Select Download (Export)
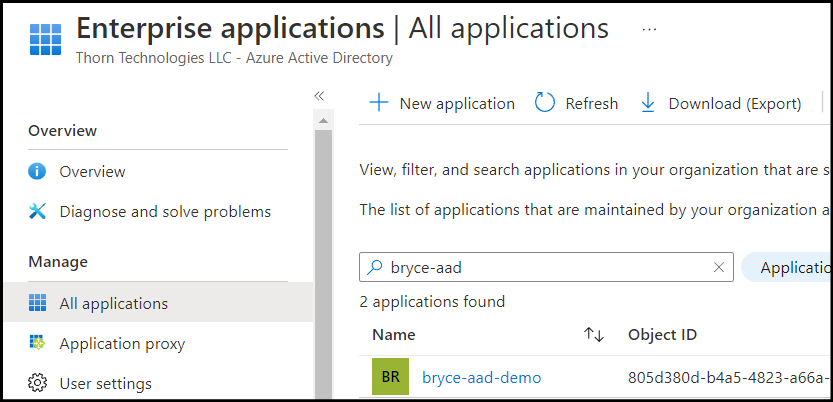 pyautogui.click(x=735, y=104)
